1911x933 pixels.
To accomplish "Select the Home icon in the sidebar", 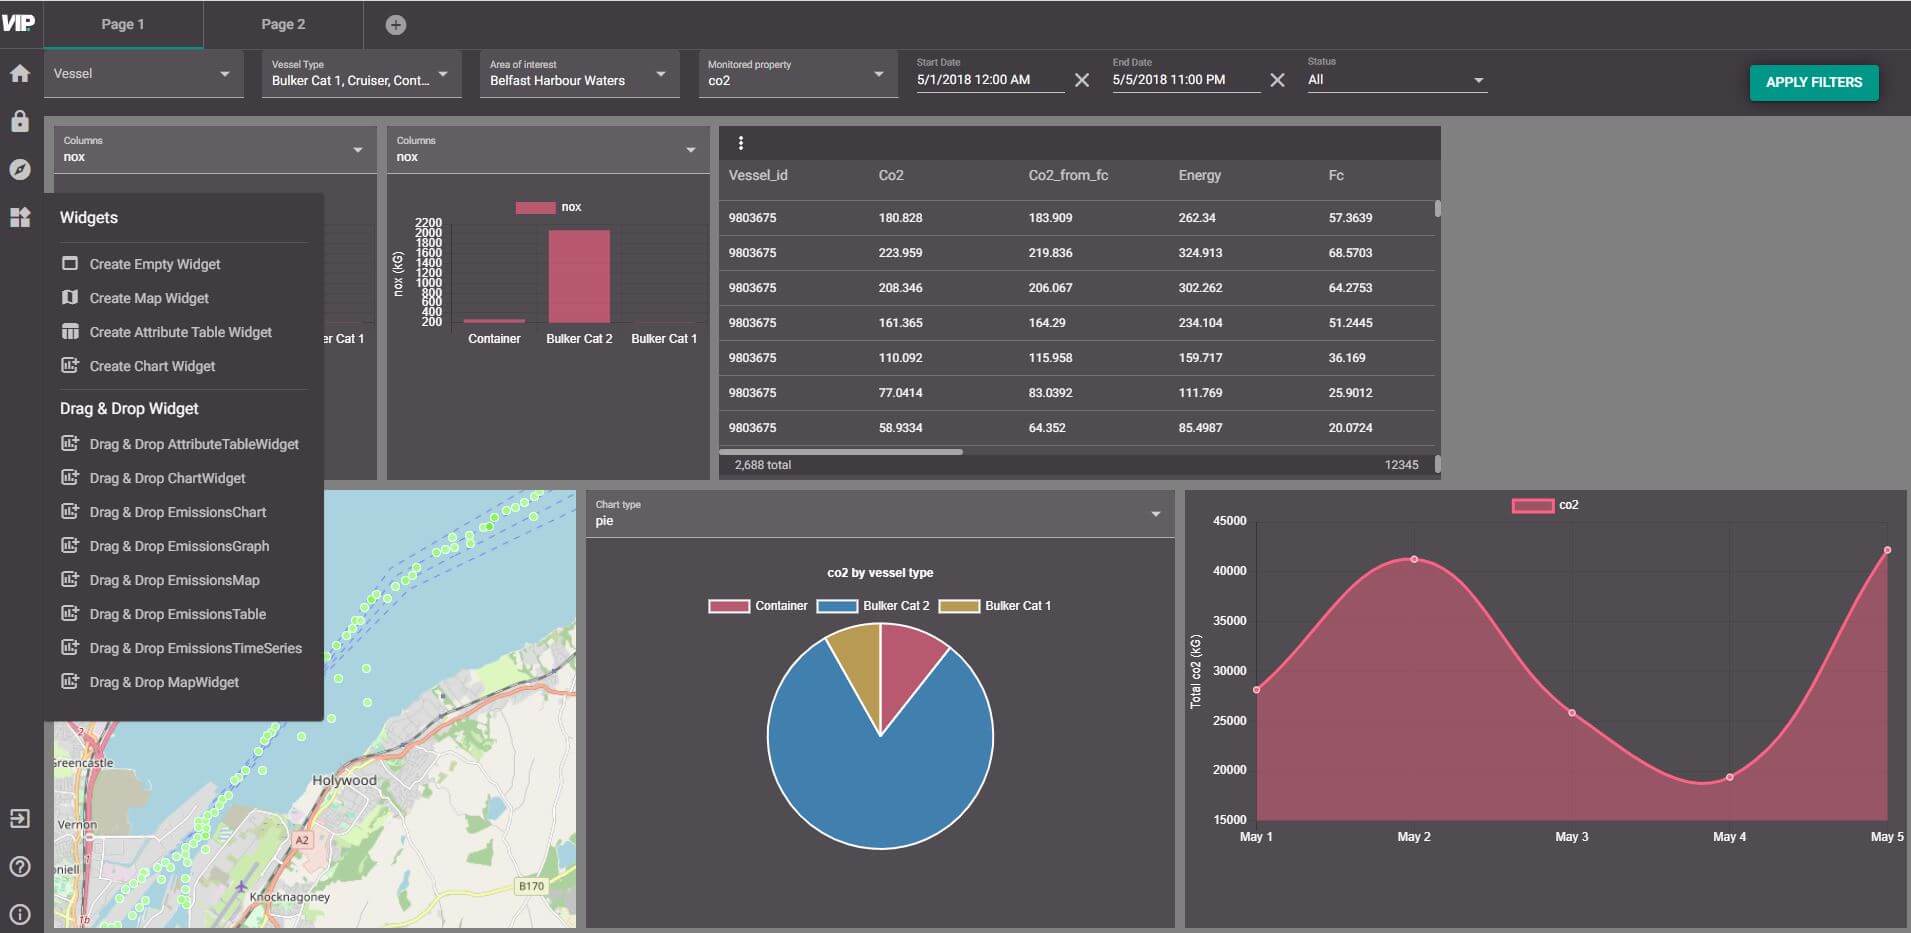I will [x=19, y=72].
